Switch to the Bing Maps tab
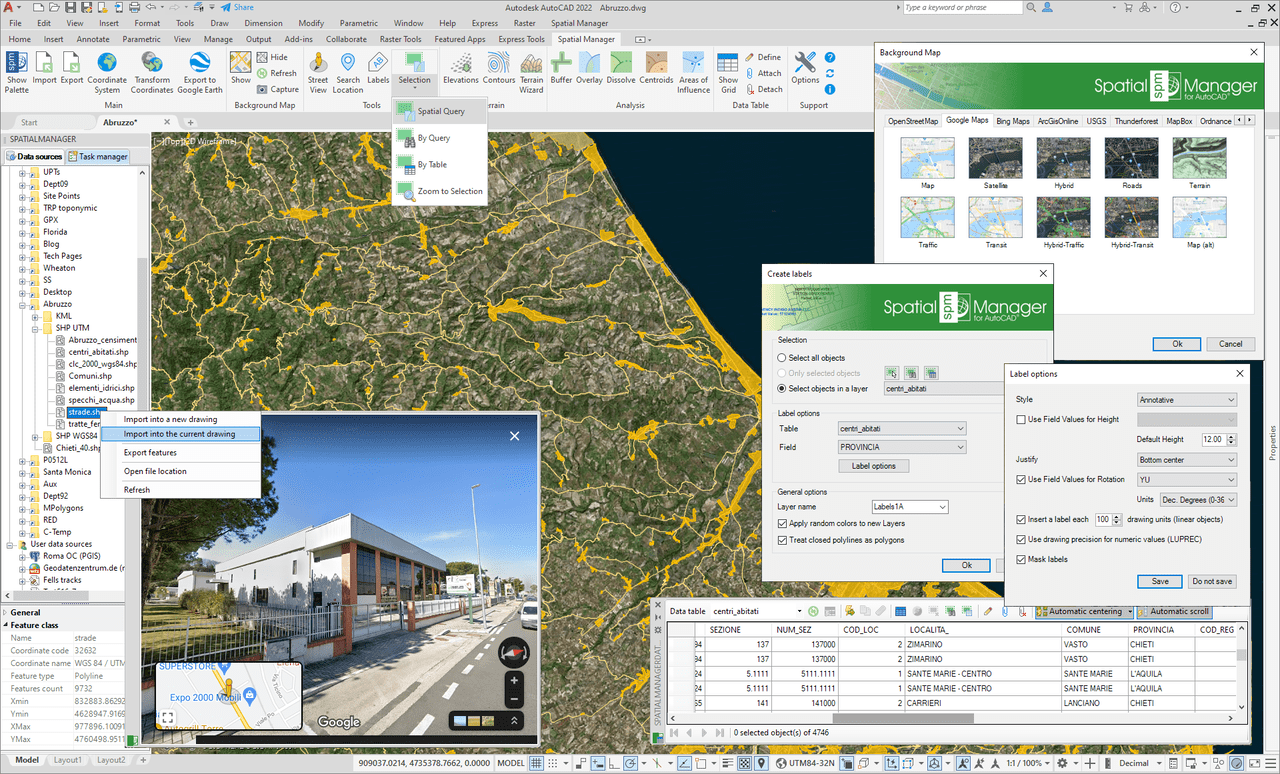 1012,121
